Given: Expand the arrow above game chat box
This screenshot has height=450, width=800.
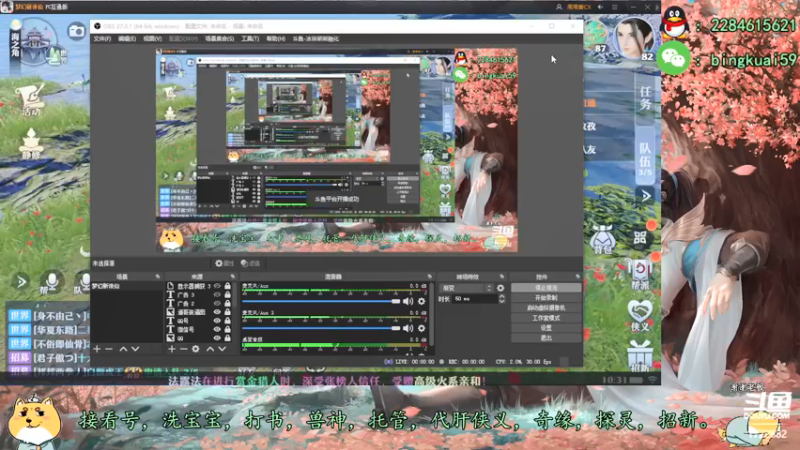Looking at the screenshot, I should 21,282.
